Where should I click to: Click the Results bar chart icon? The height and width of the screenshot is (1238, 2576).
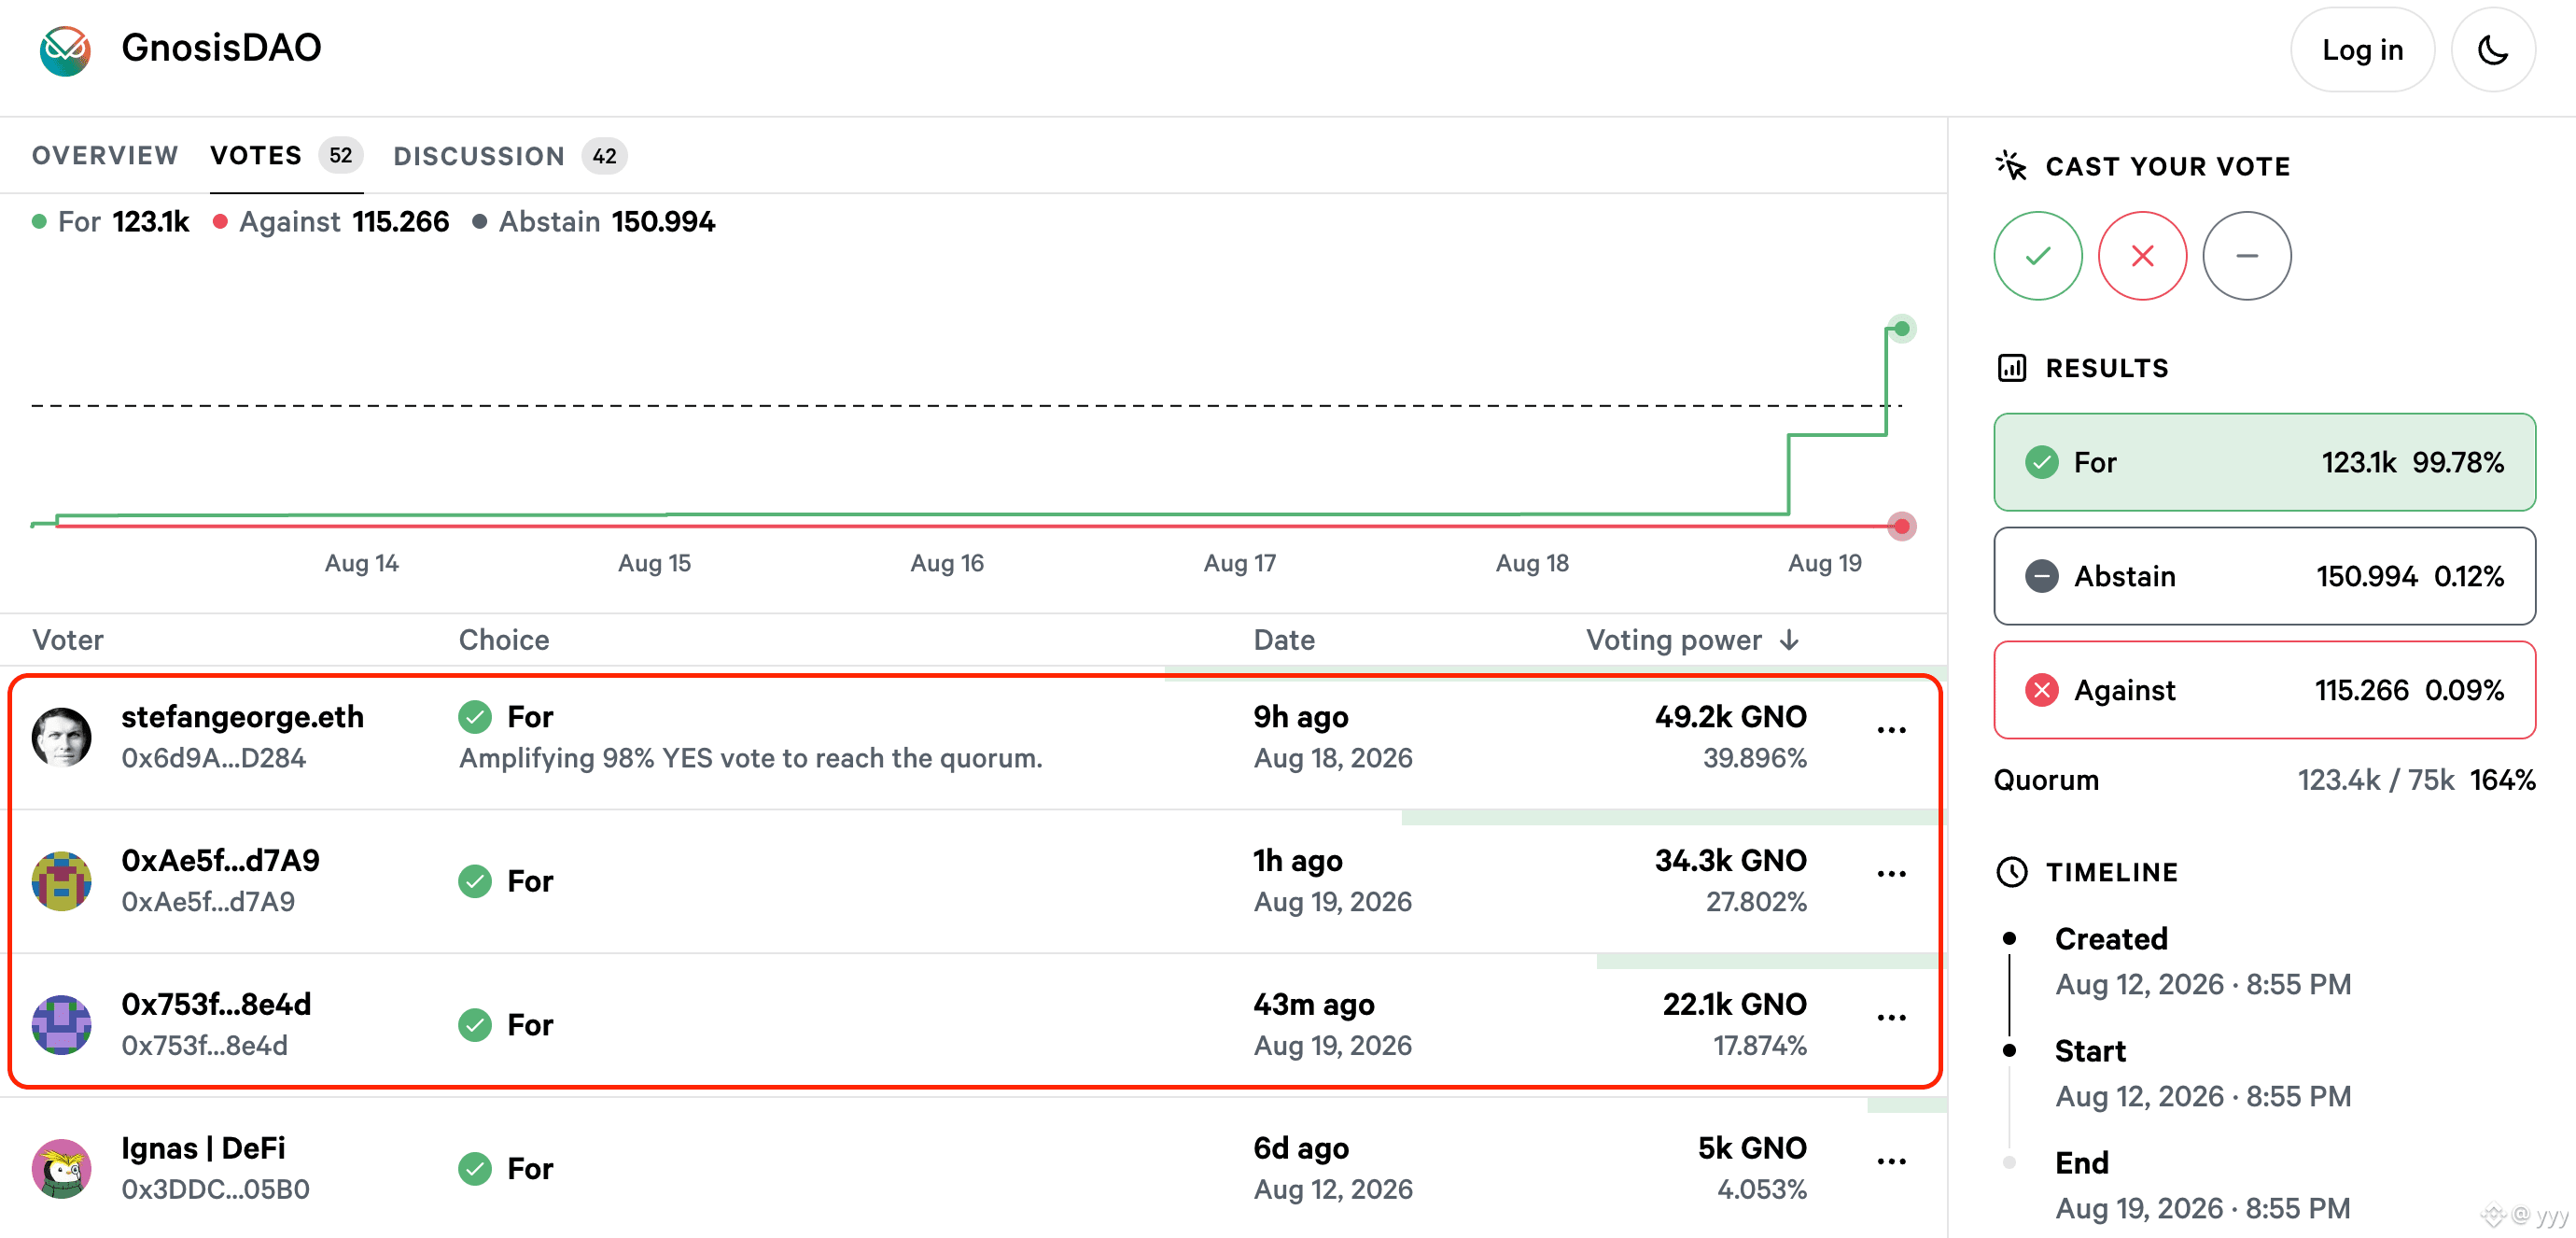2011,368
